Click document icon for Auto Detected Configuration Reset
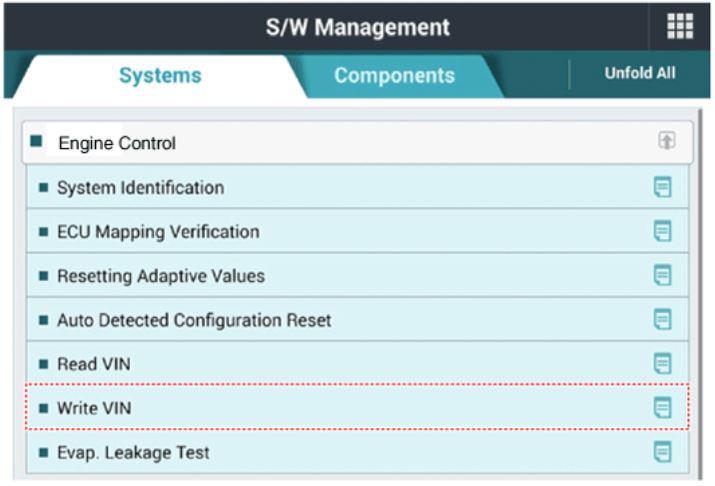Image resolution: width=715 pixels, height=486 pixels. [662, 320]
